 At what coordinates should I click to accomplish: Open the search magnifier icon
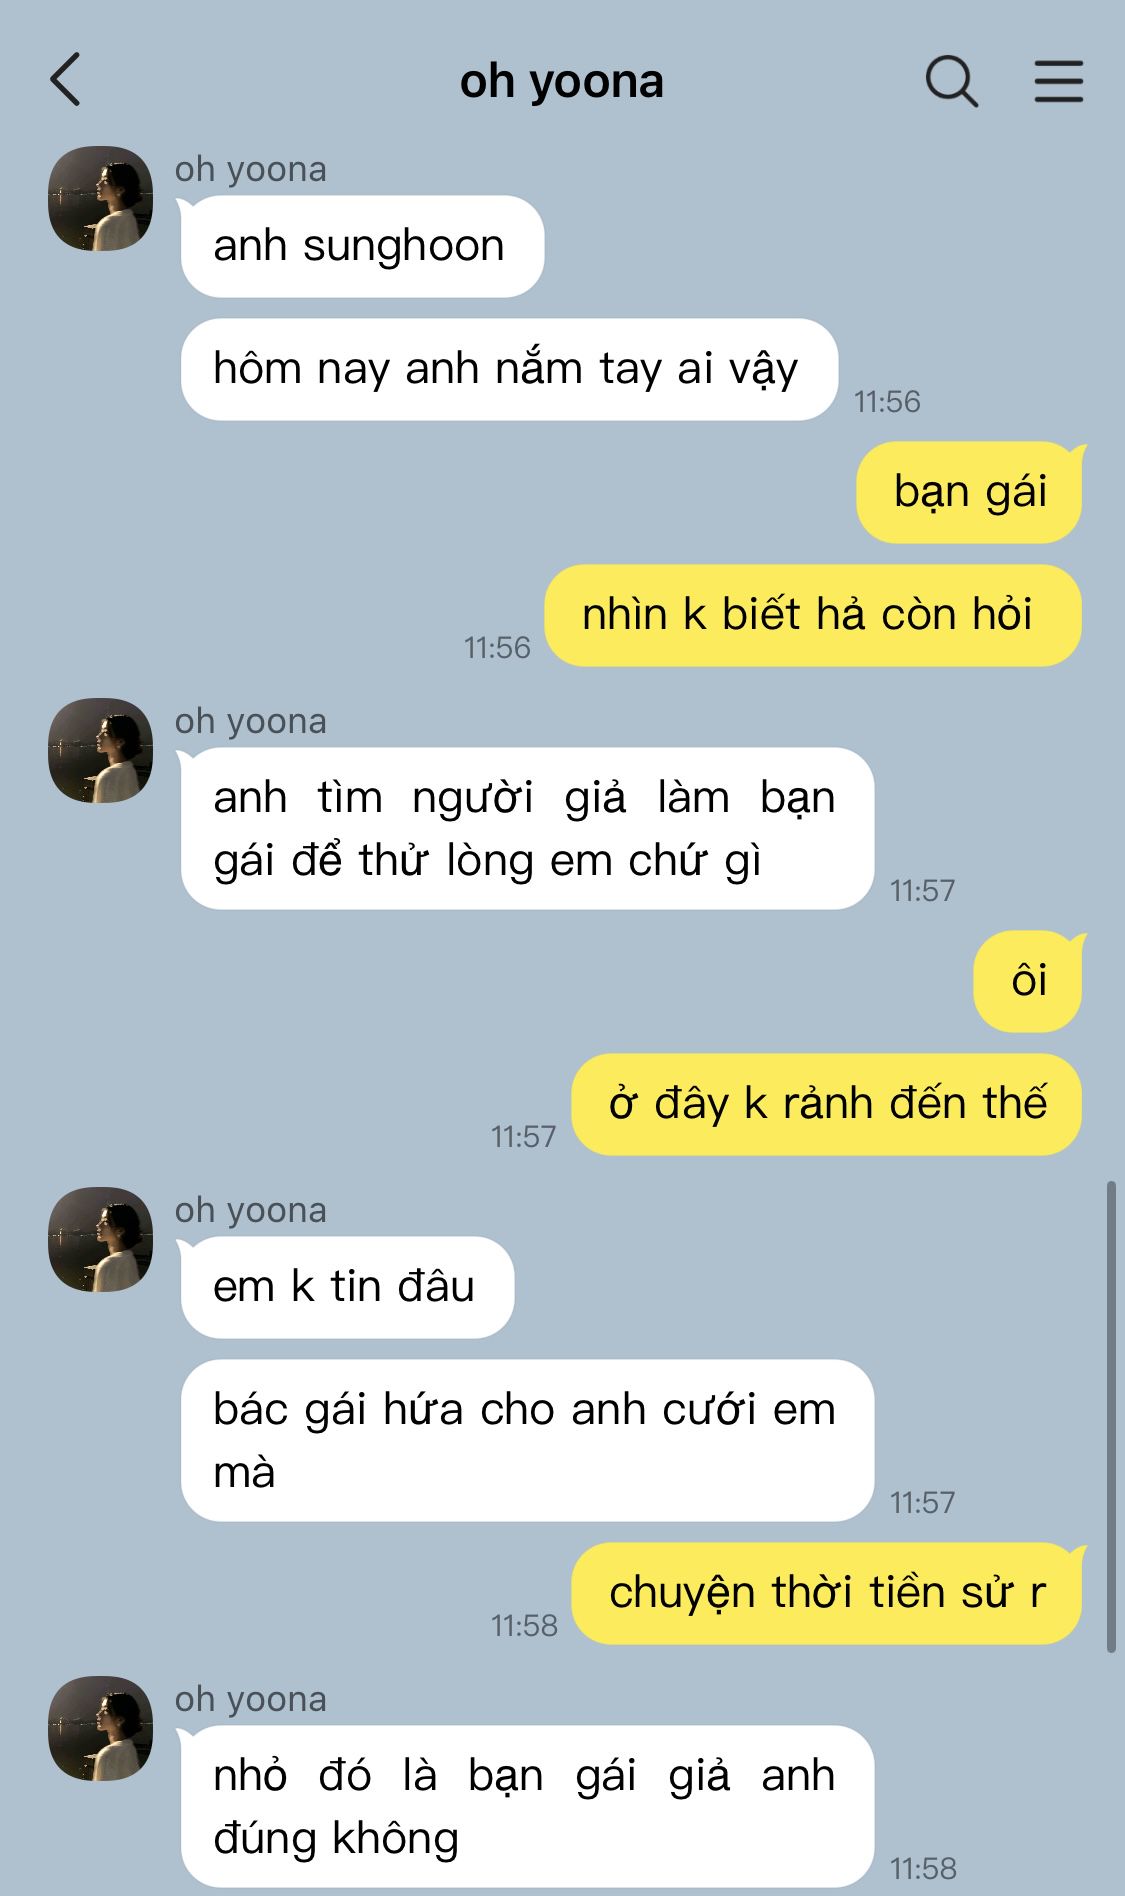tap(951, 81)
